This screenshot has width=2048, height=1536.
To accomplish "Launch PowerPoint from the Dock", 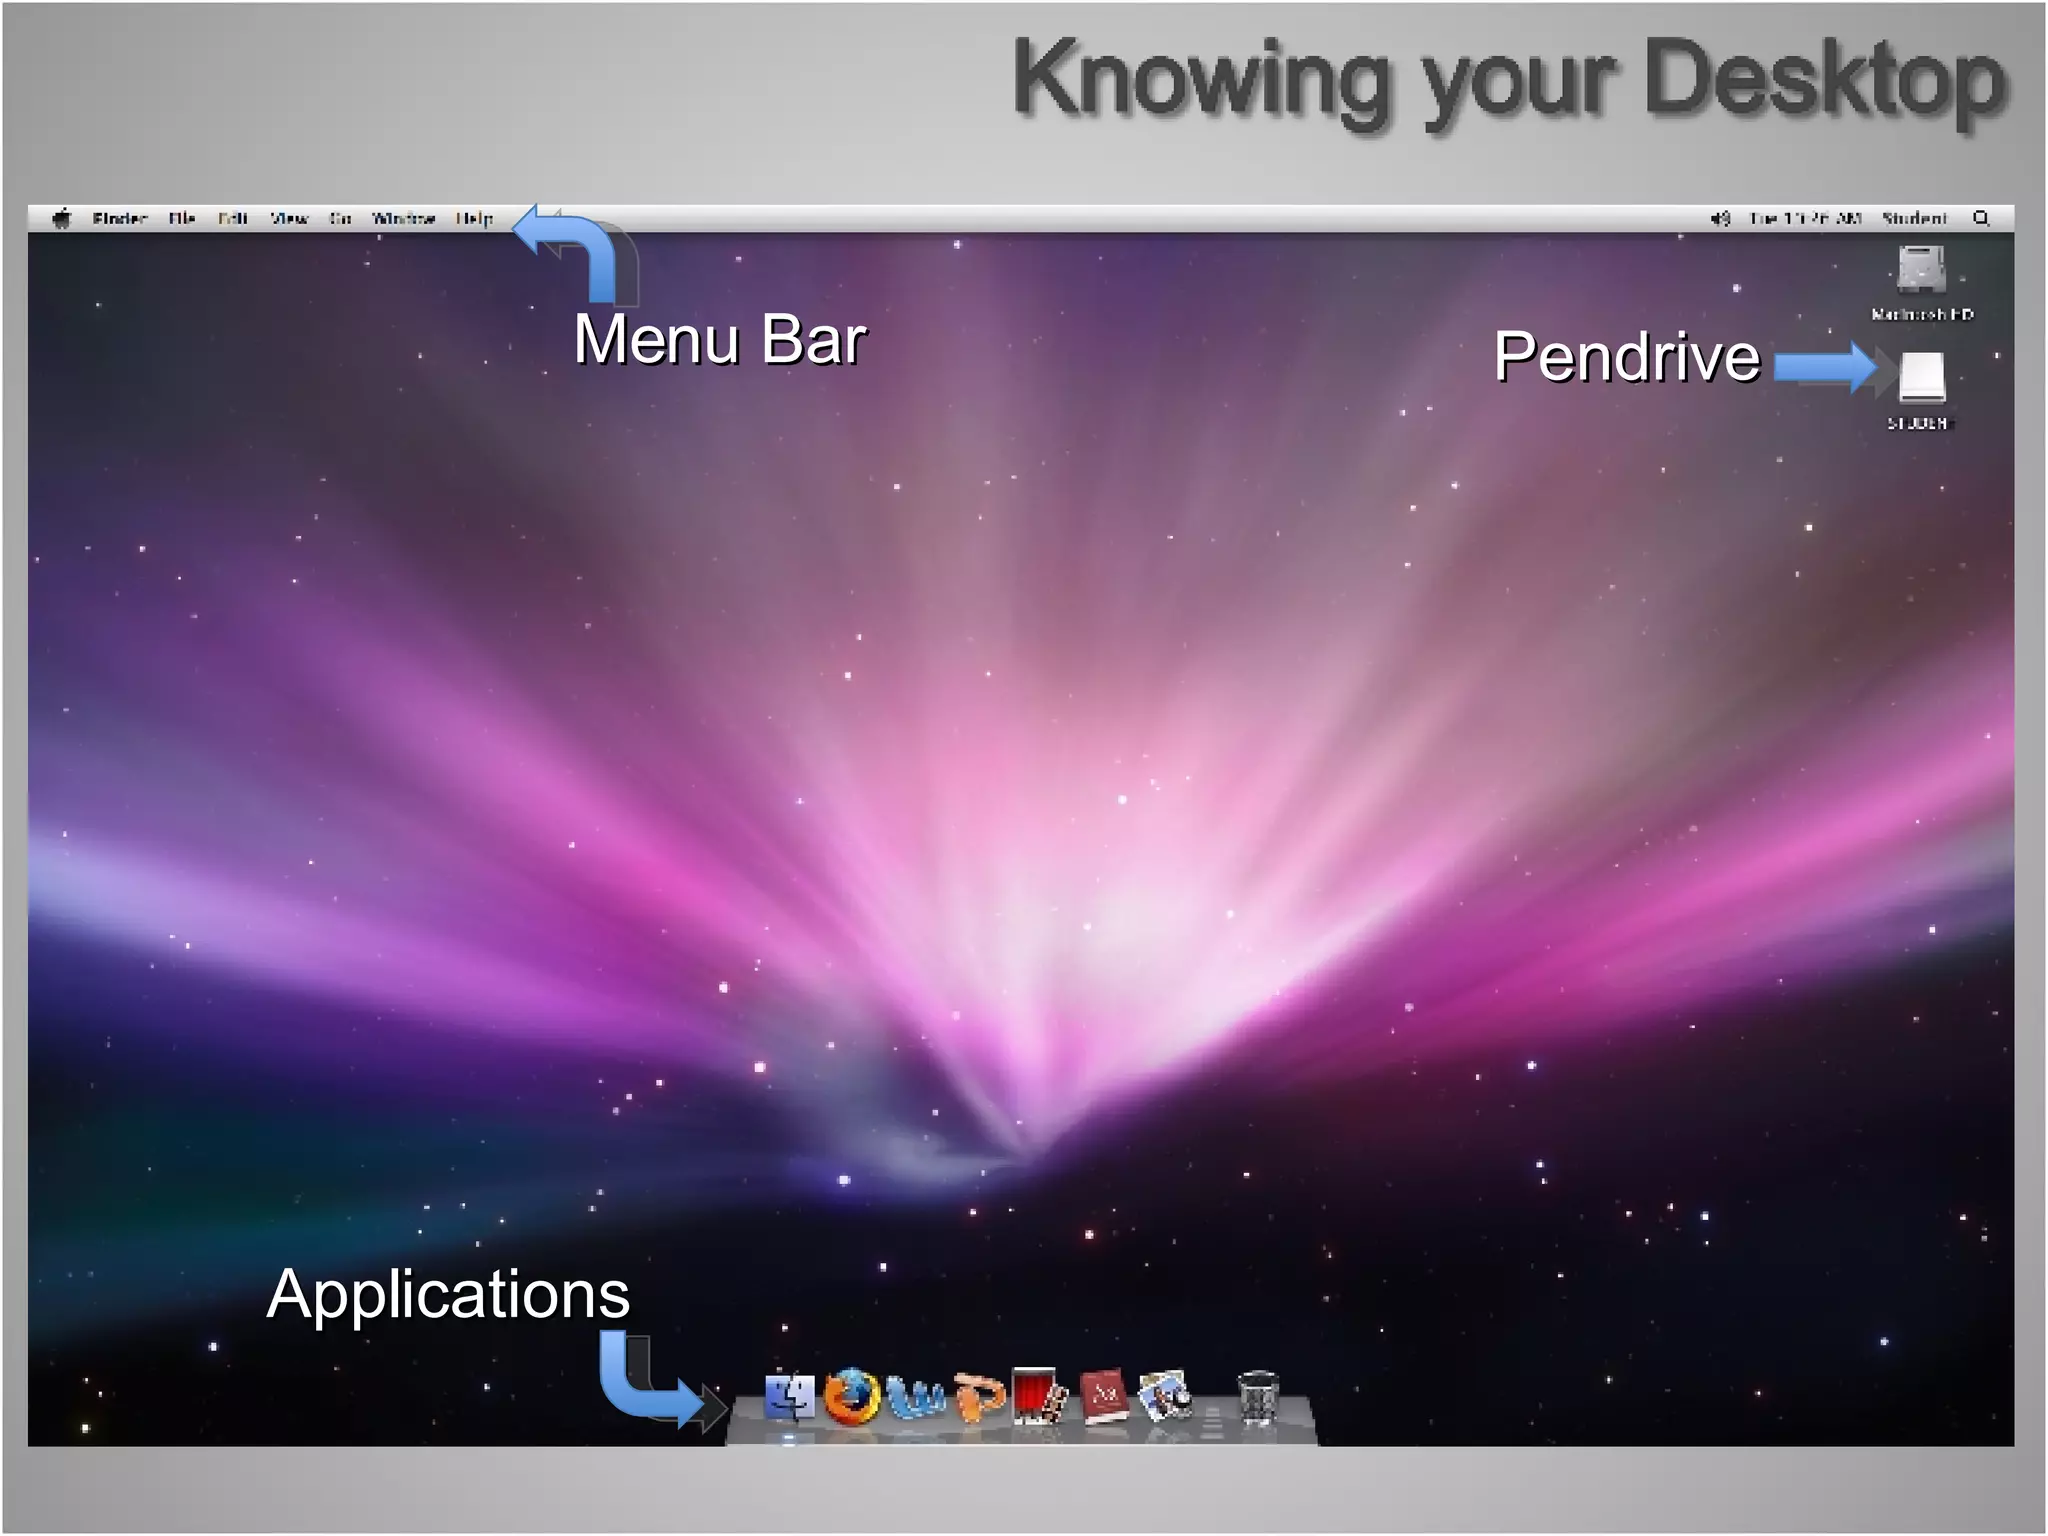I will (979, 1396).
